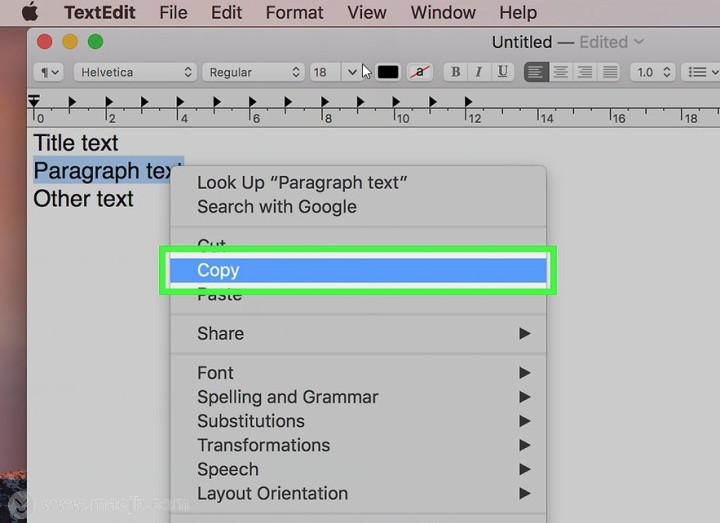
Task: Choose Search with Google
Action: 358,207
